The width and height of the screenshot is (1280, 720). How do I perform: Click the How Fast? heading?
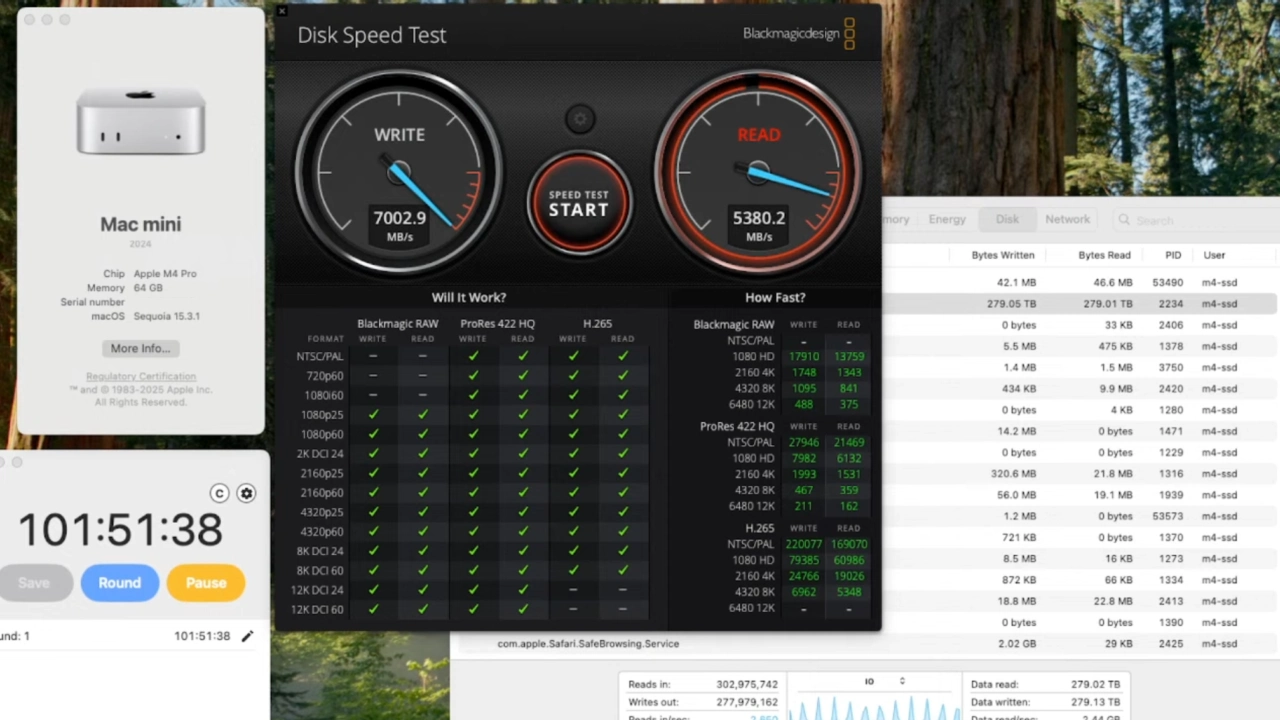coord(775,297)
